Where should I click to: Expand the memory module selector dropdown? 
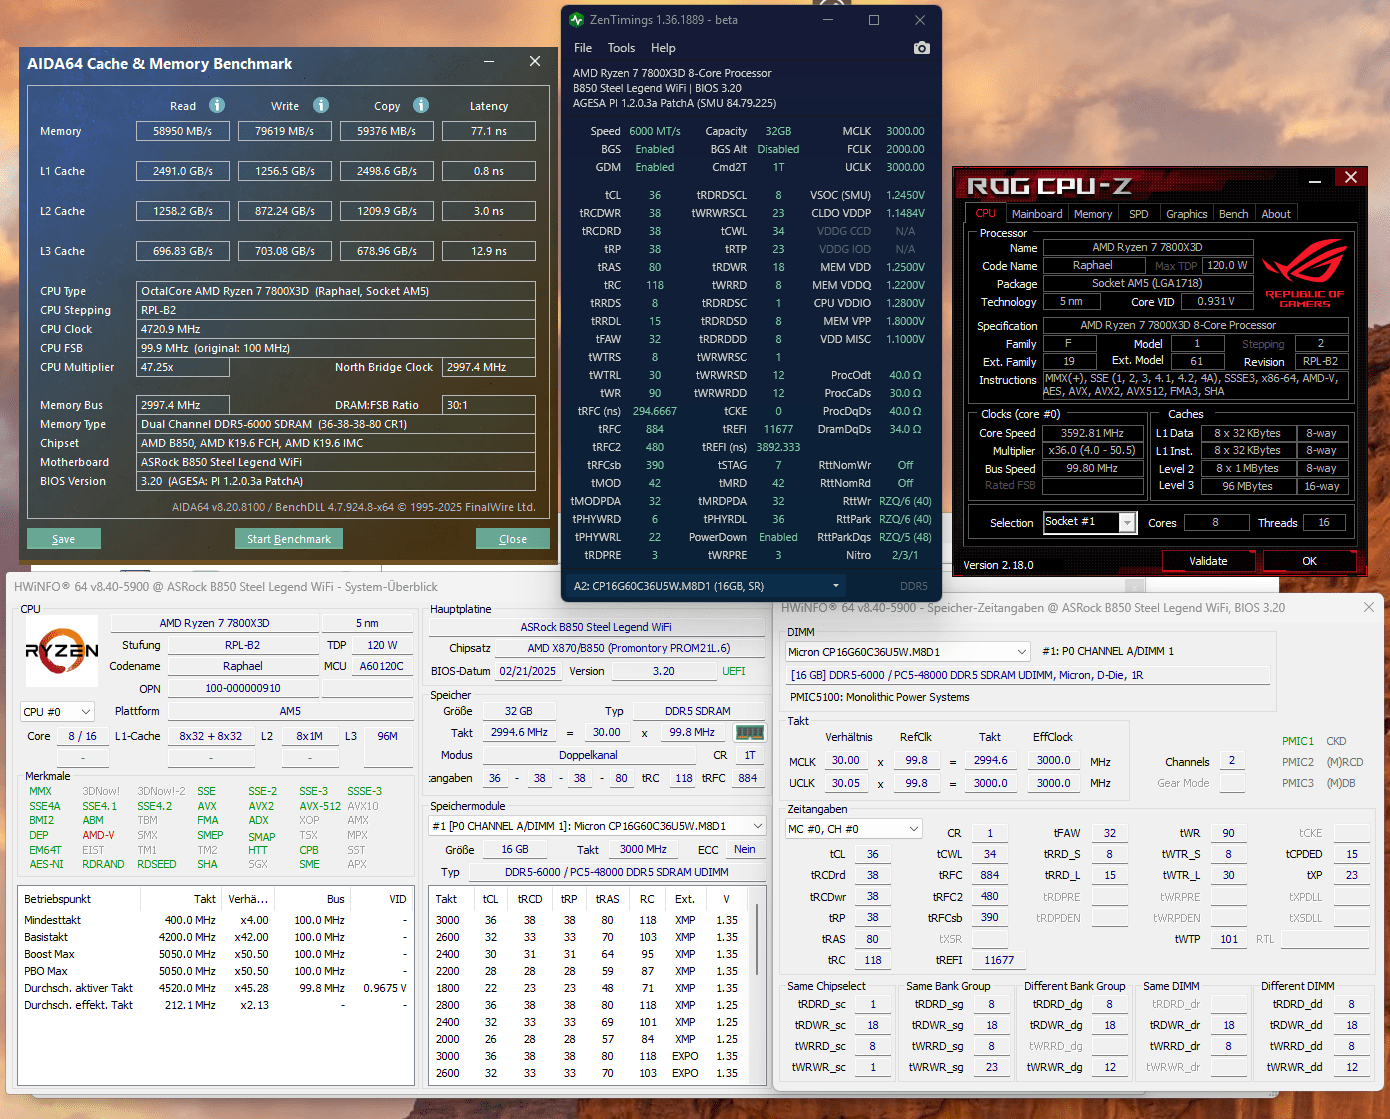tap(597, 826)
